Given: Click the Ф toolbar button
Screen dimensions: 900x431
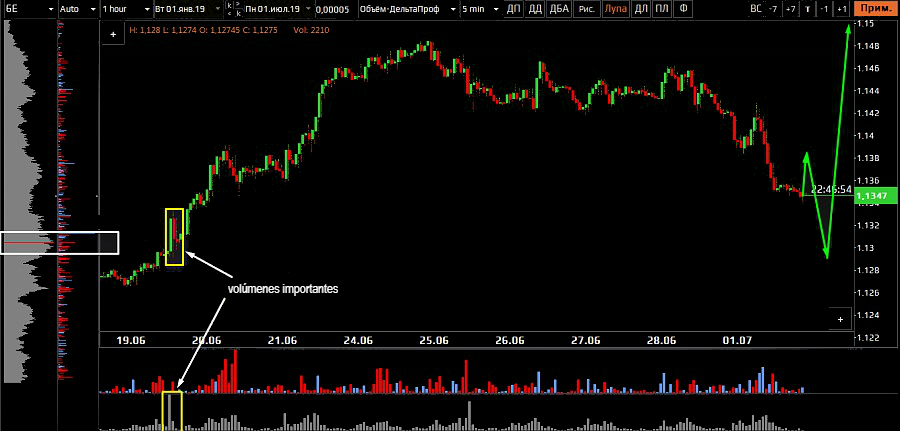Looking at the screenshot, I should coord(683,9).
